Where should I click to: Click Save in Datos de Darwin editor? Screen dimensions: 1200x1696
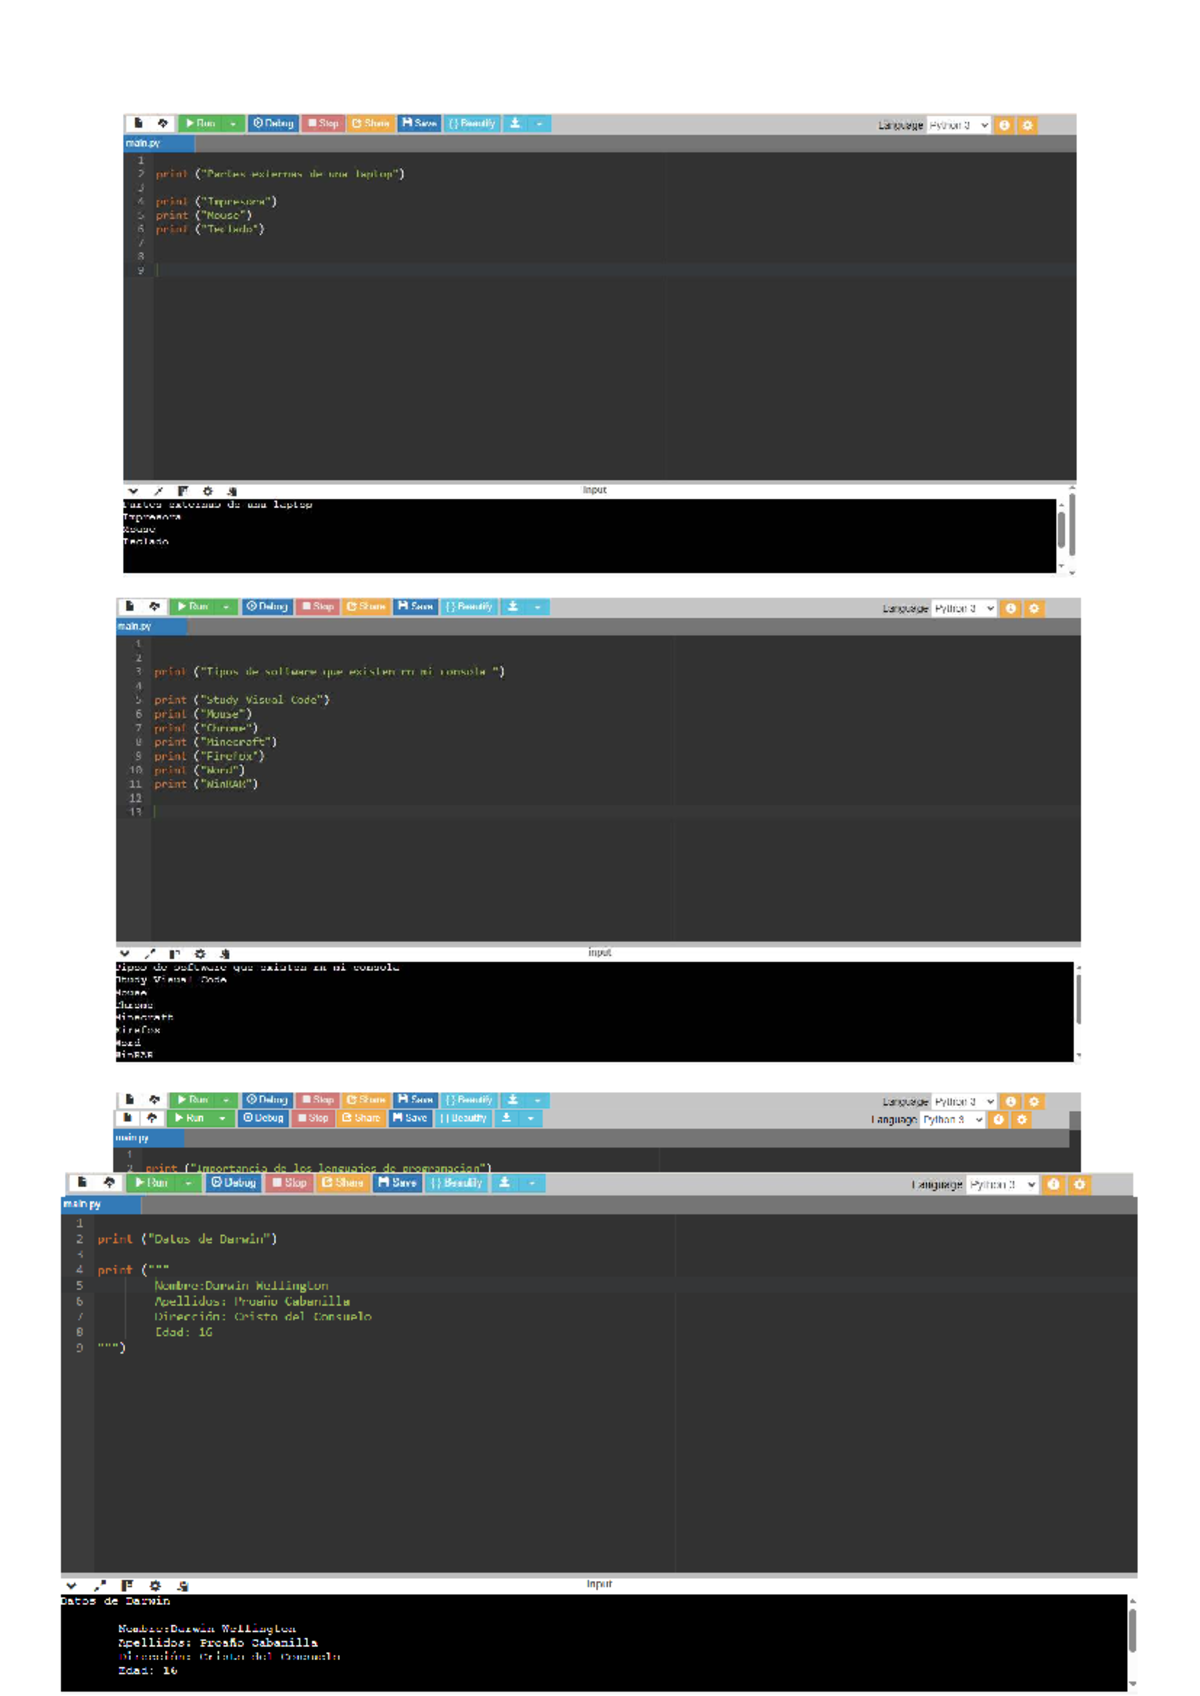tap(397, 1182)
